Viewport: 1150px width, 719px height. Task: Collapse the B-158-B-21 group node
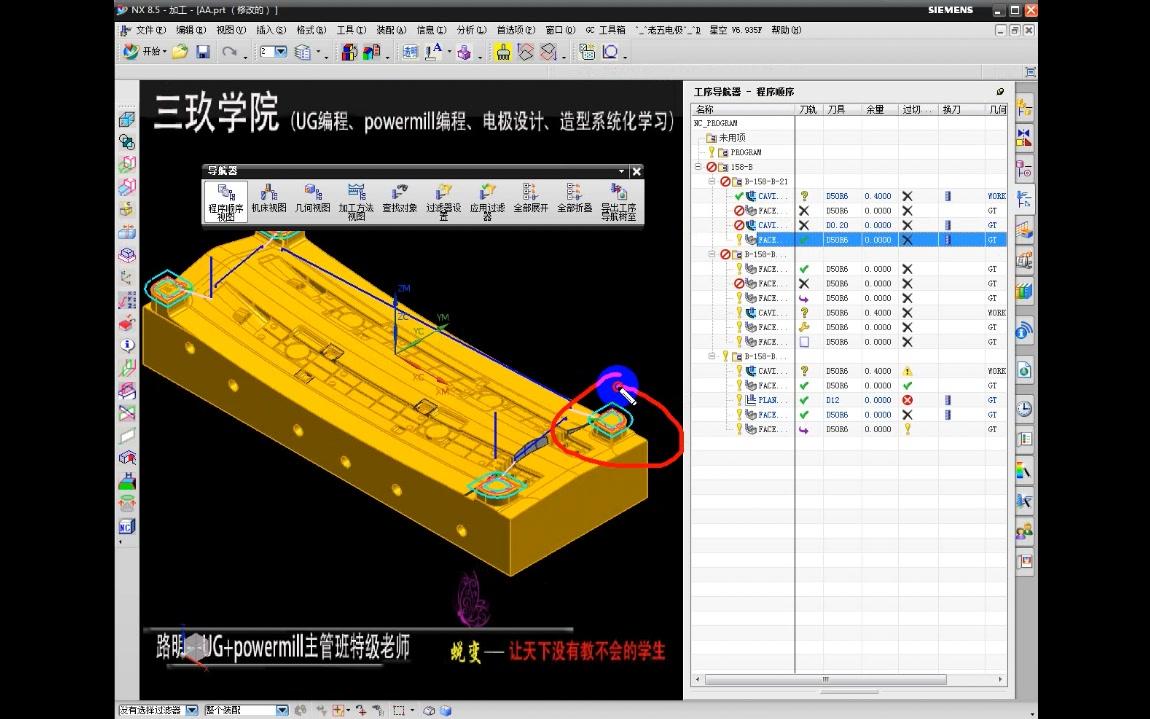710,181
